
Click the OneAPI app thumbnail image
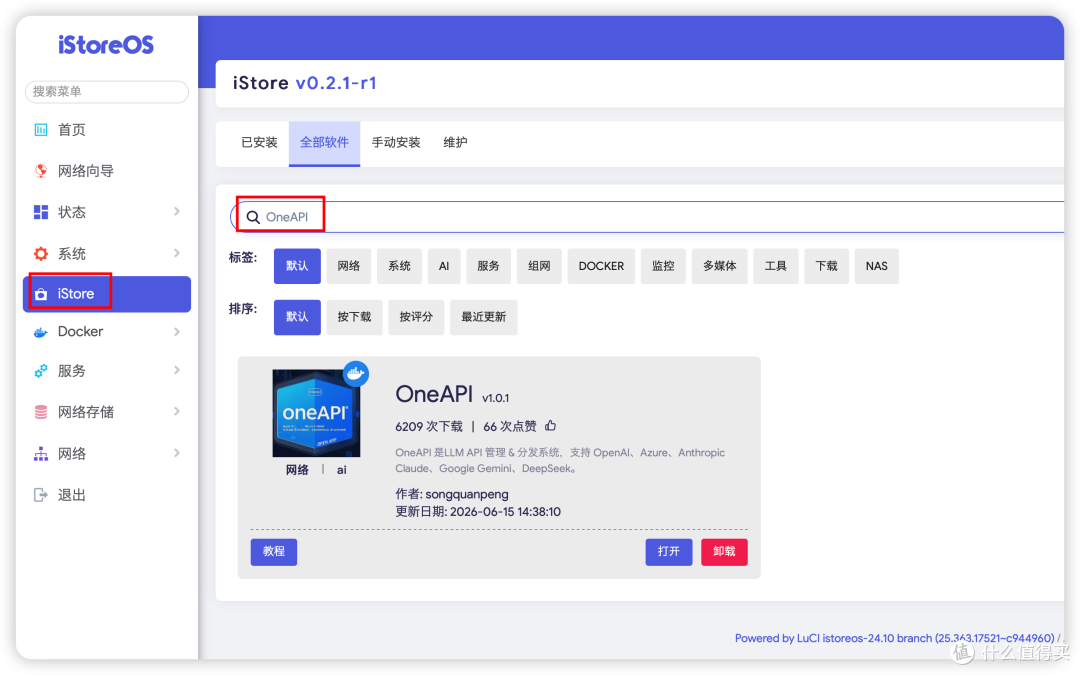tap(316, 413)
